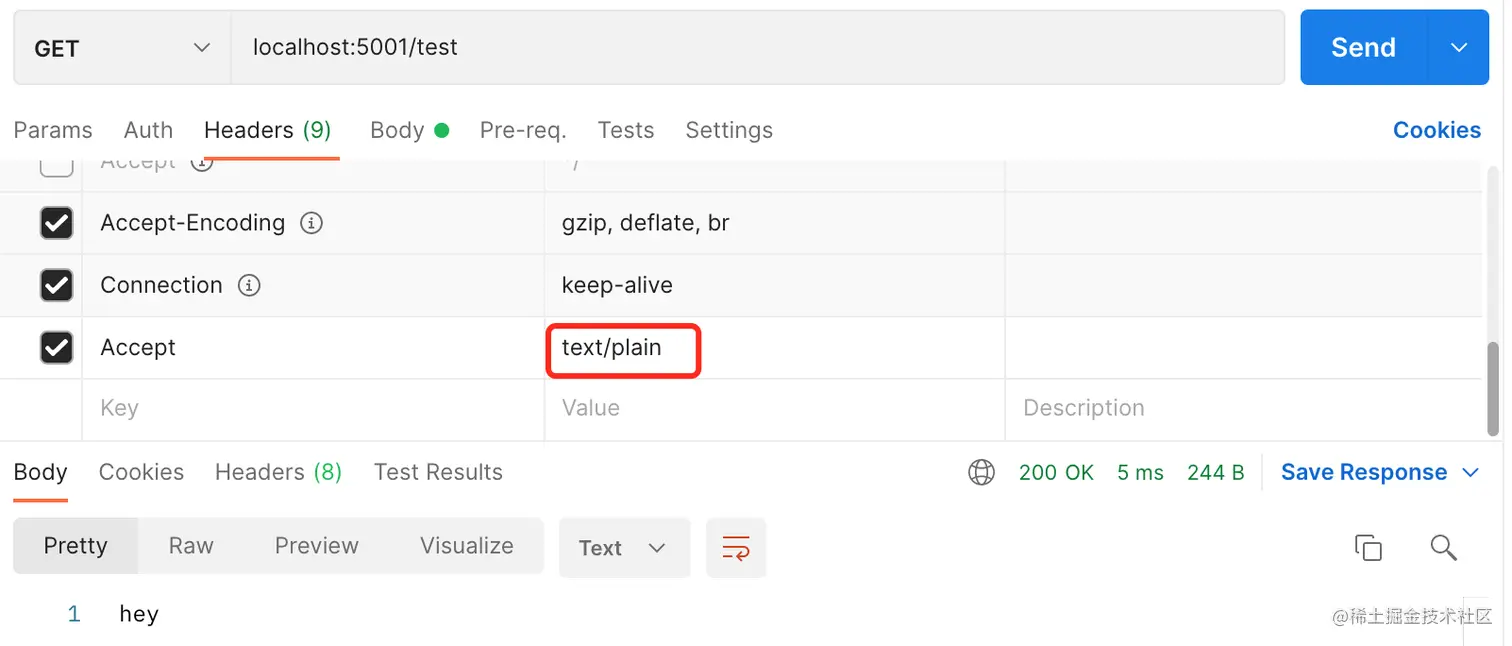This screenshot has height=646, width=1512.
Task: Click the globe network icon
Action: click(981, 472)
